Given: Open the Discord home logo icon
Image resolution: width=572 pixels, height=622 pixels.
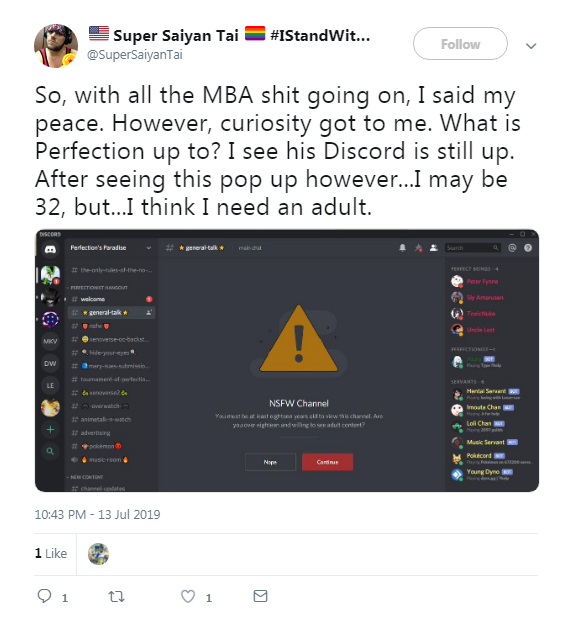Looking at the screenshot, I should (50, 250).
